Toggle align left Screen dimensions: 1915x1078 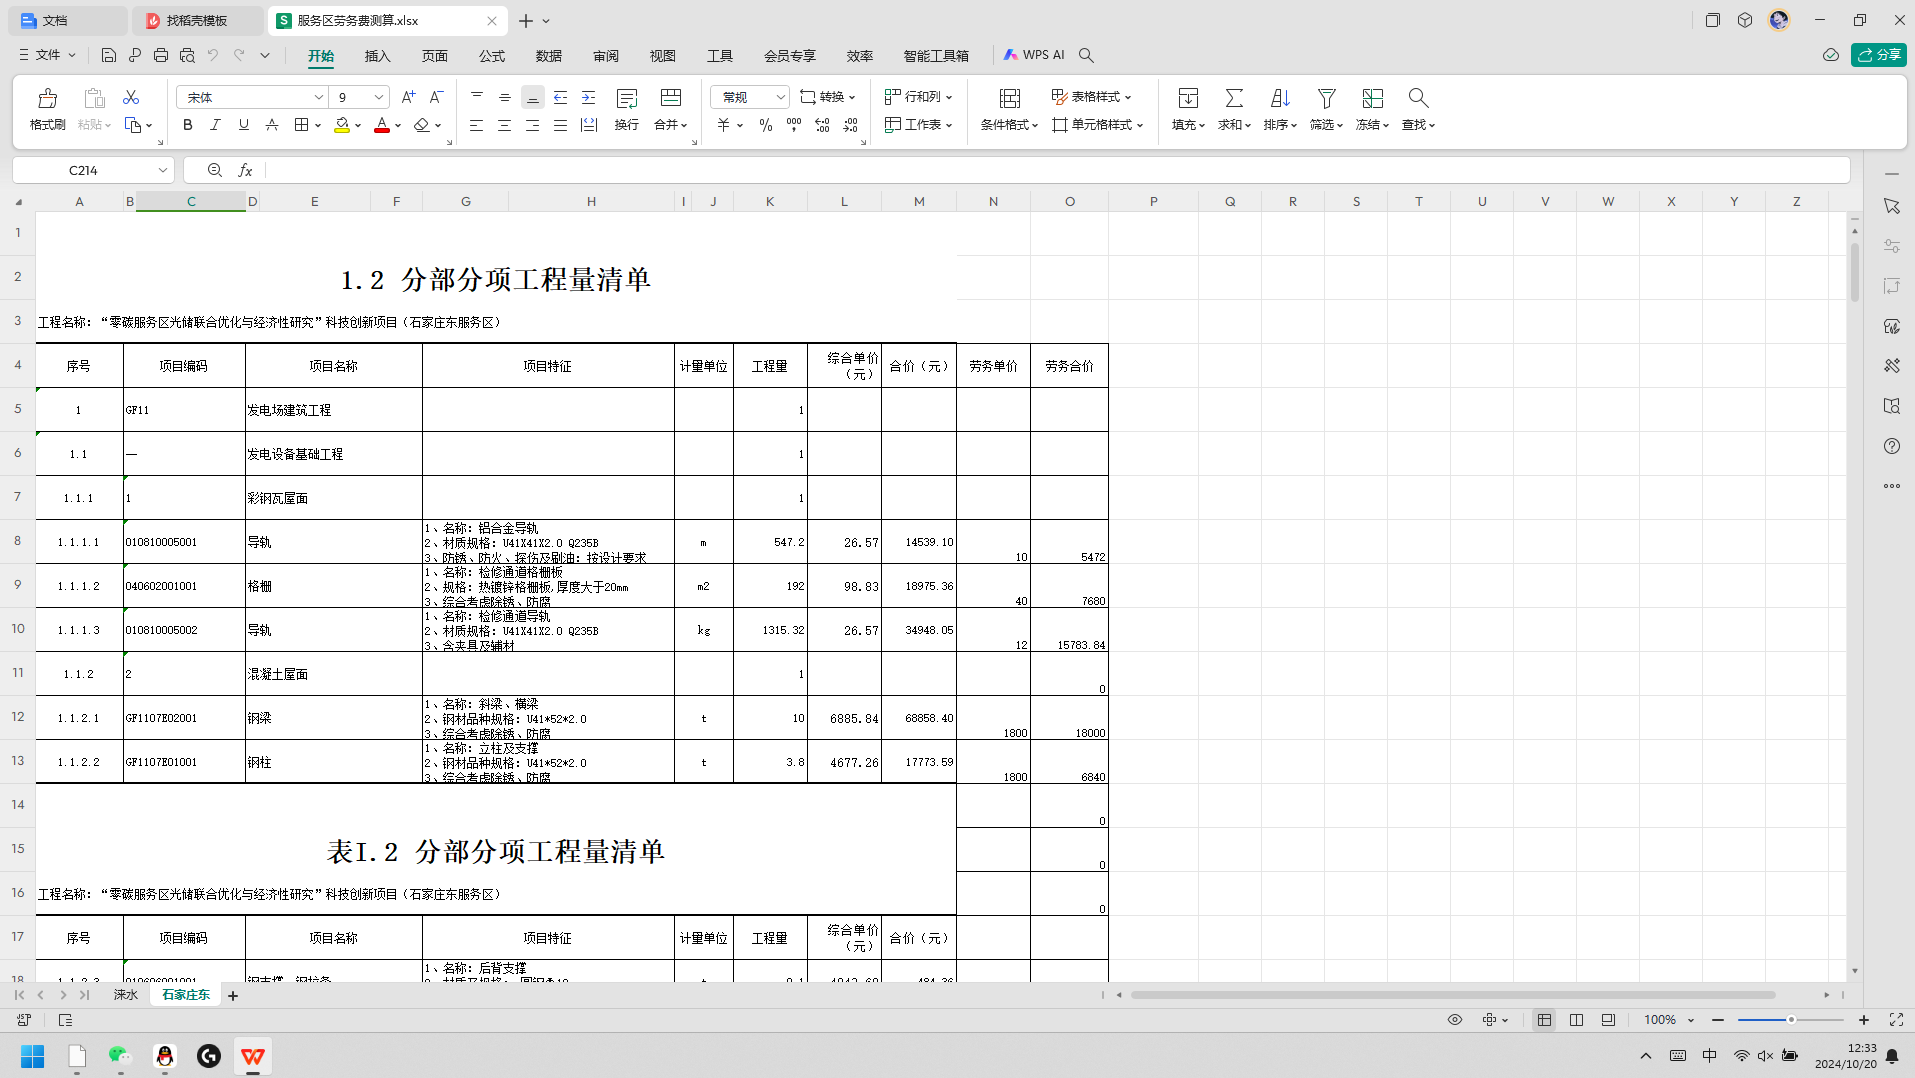click(x=476, y=125)
